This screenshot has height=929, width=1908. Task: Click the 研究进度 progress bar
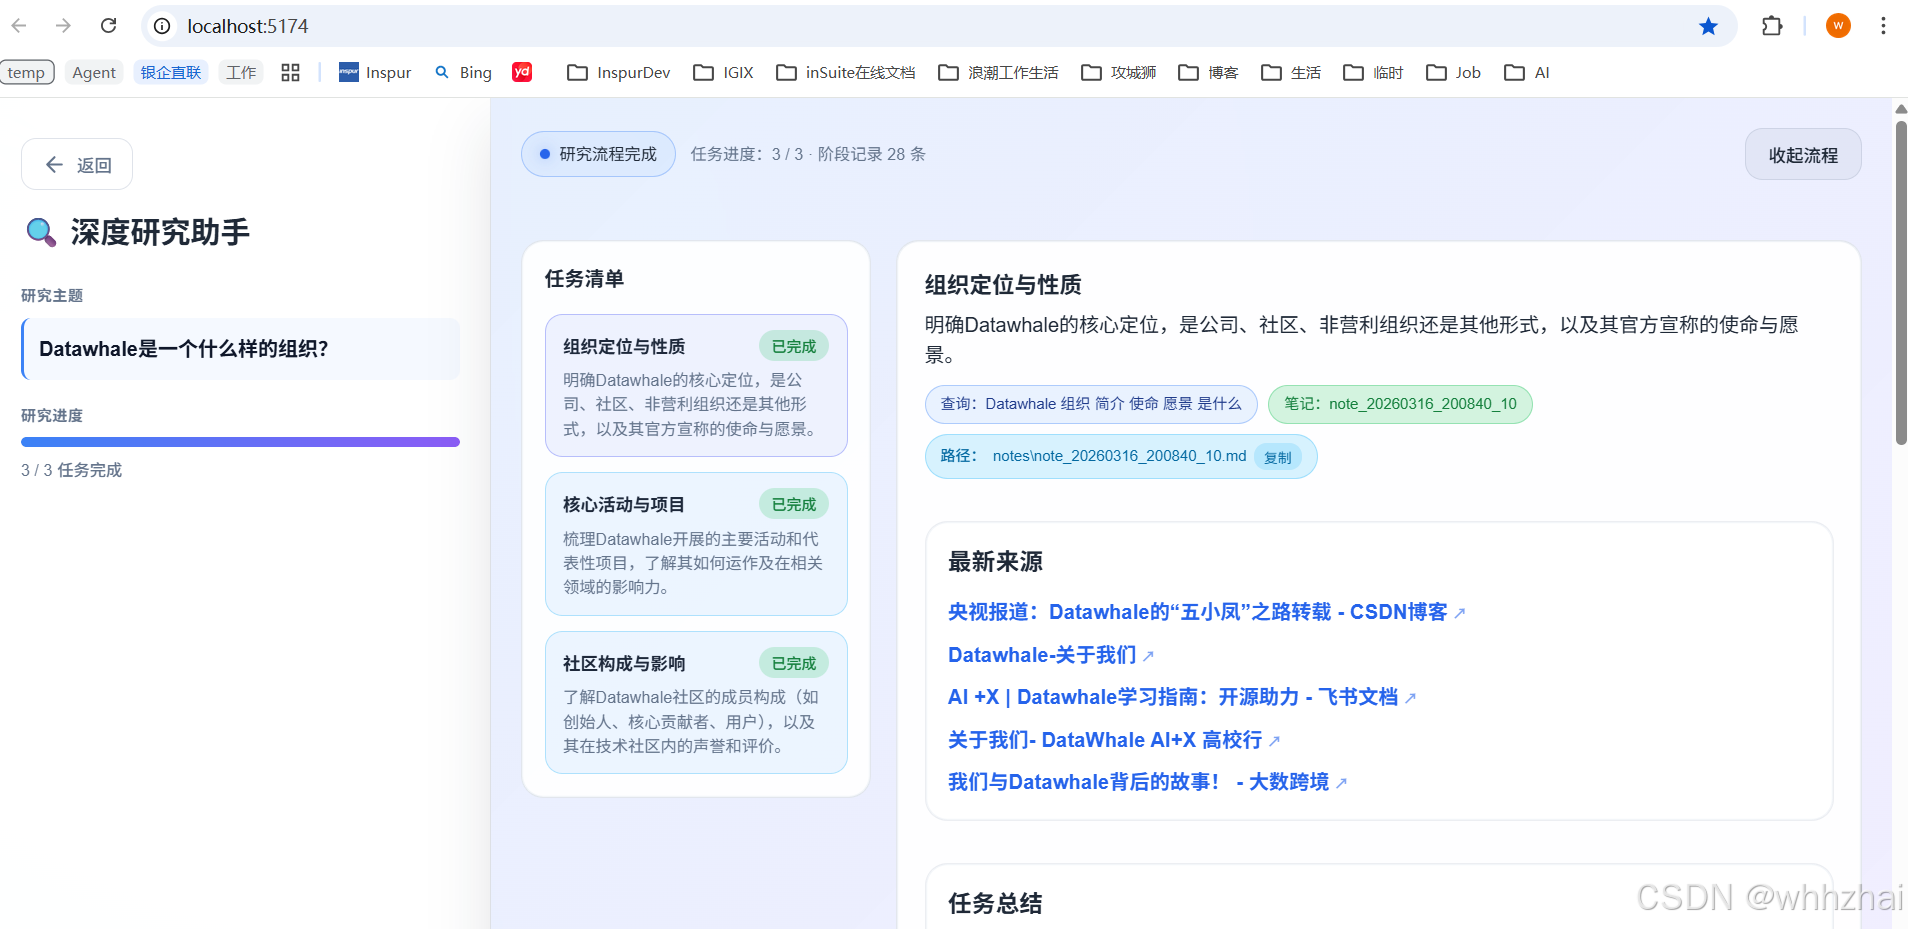point(240,441)
